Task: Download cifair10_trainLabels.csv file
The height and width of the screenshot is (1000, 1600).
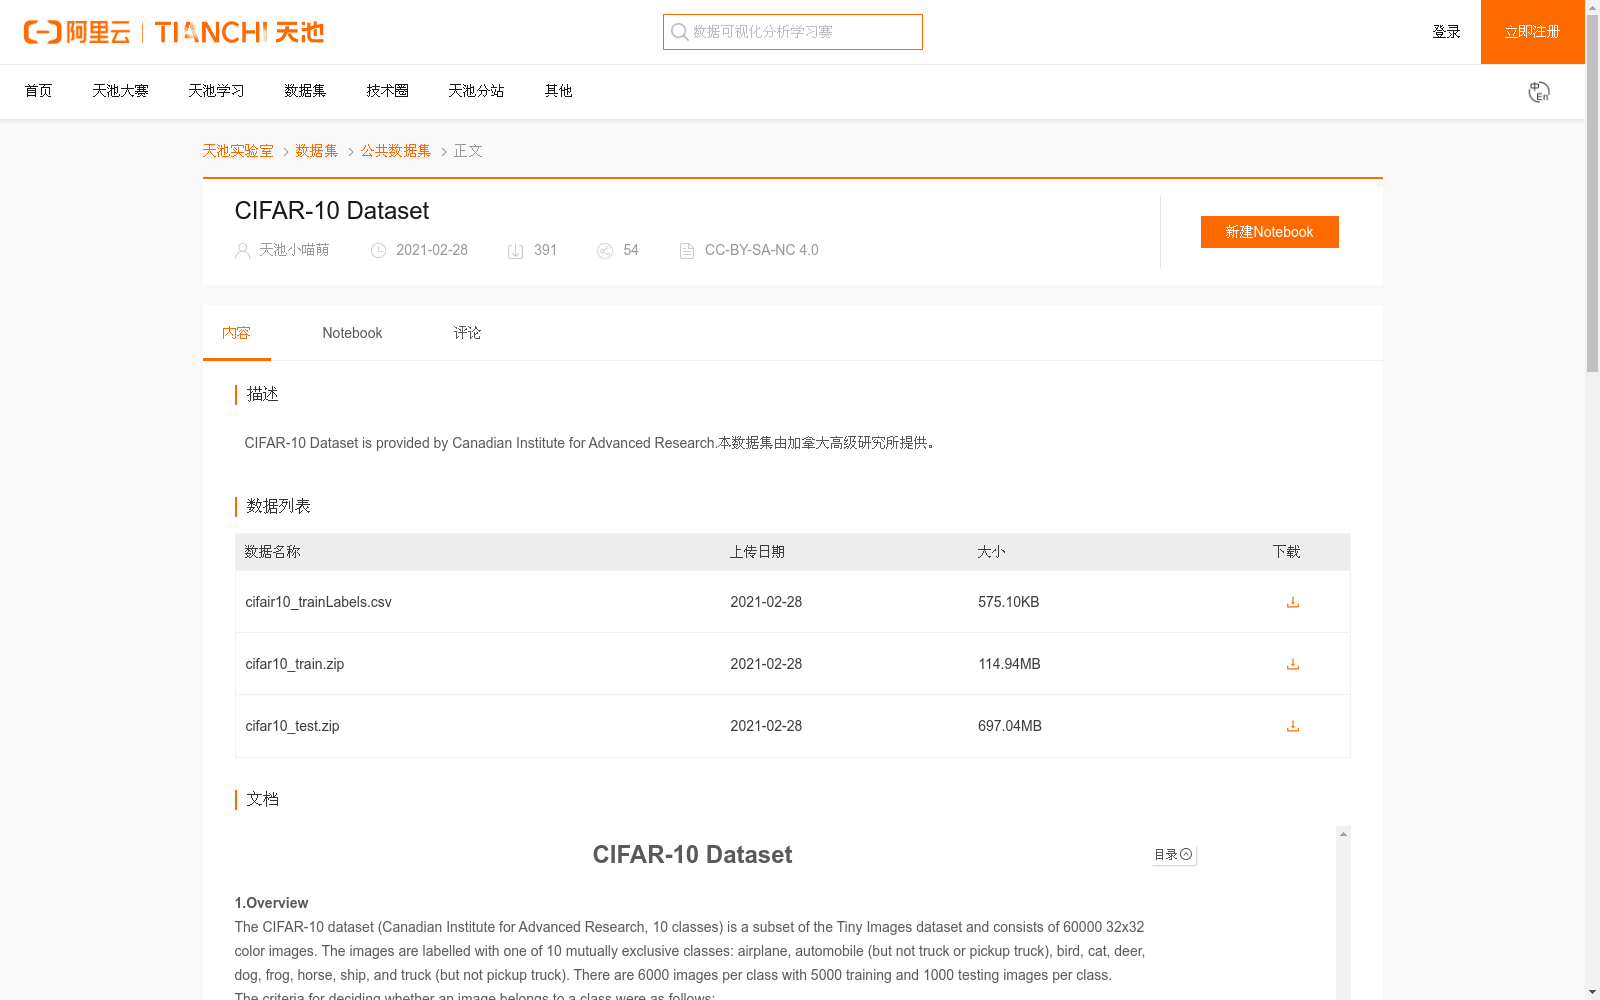Action: [x=1293, y=602]
